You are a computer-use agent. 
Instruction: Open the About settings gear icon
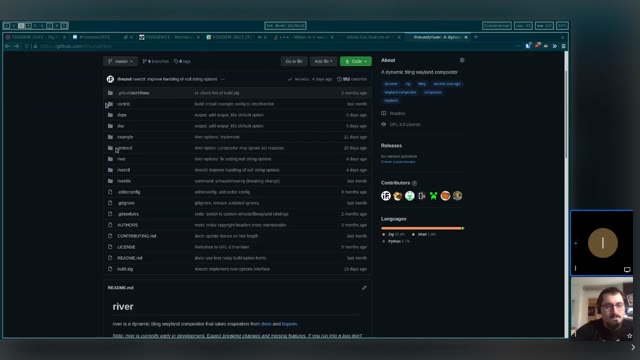462,60
